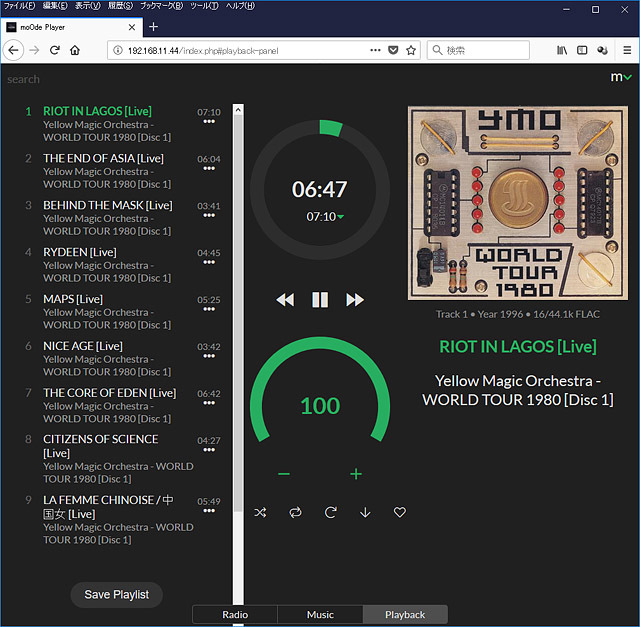Click the YMO World Tour 1980 album cover
Screen dimensions: 640x627
(x=518, y=203)
